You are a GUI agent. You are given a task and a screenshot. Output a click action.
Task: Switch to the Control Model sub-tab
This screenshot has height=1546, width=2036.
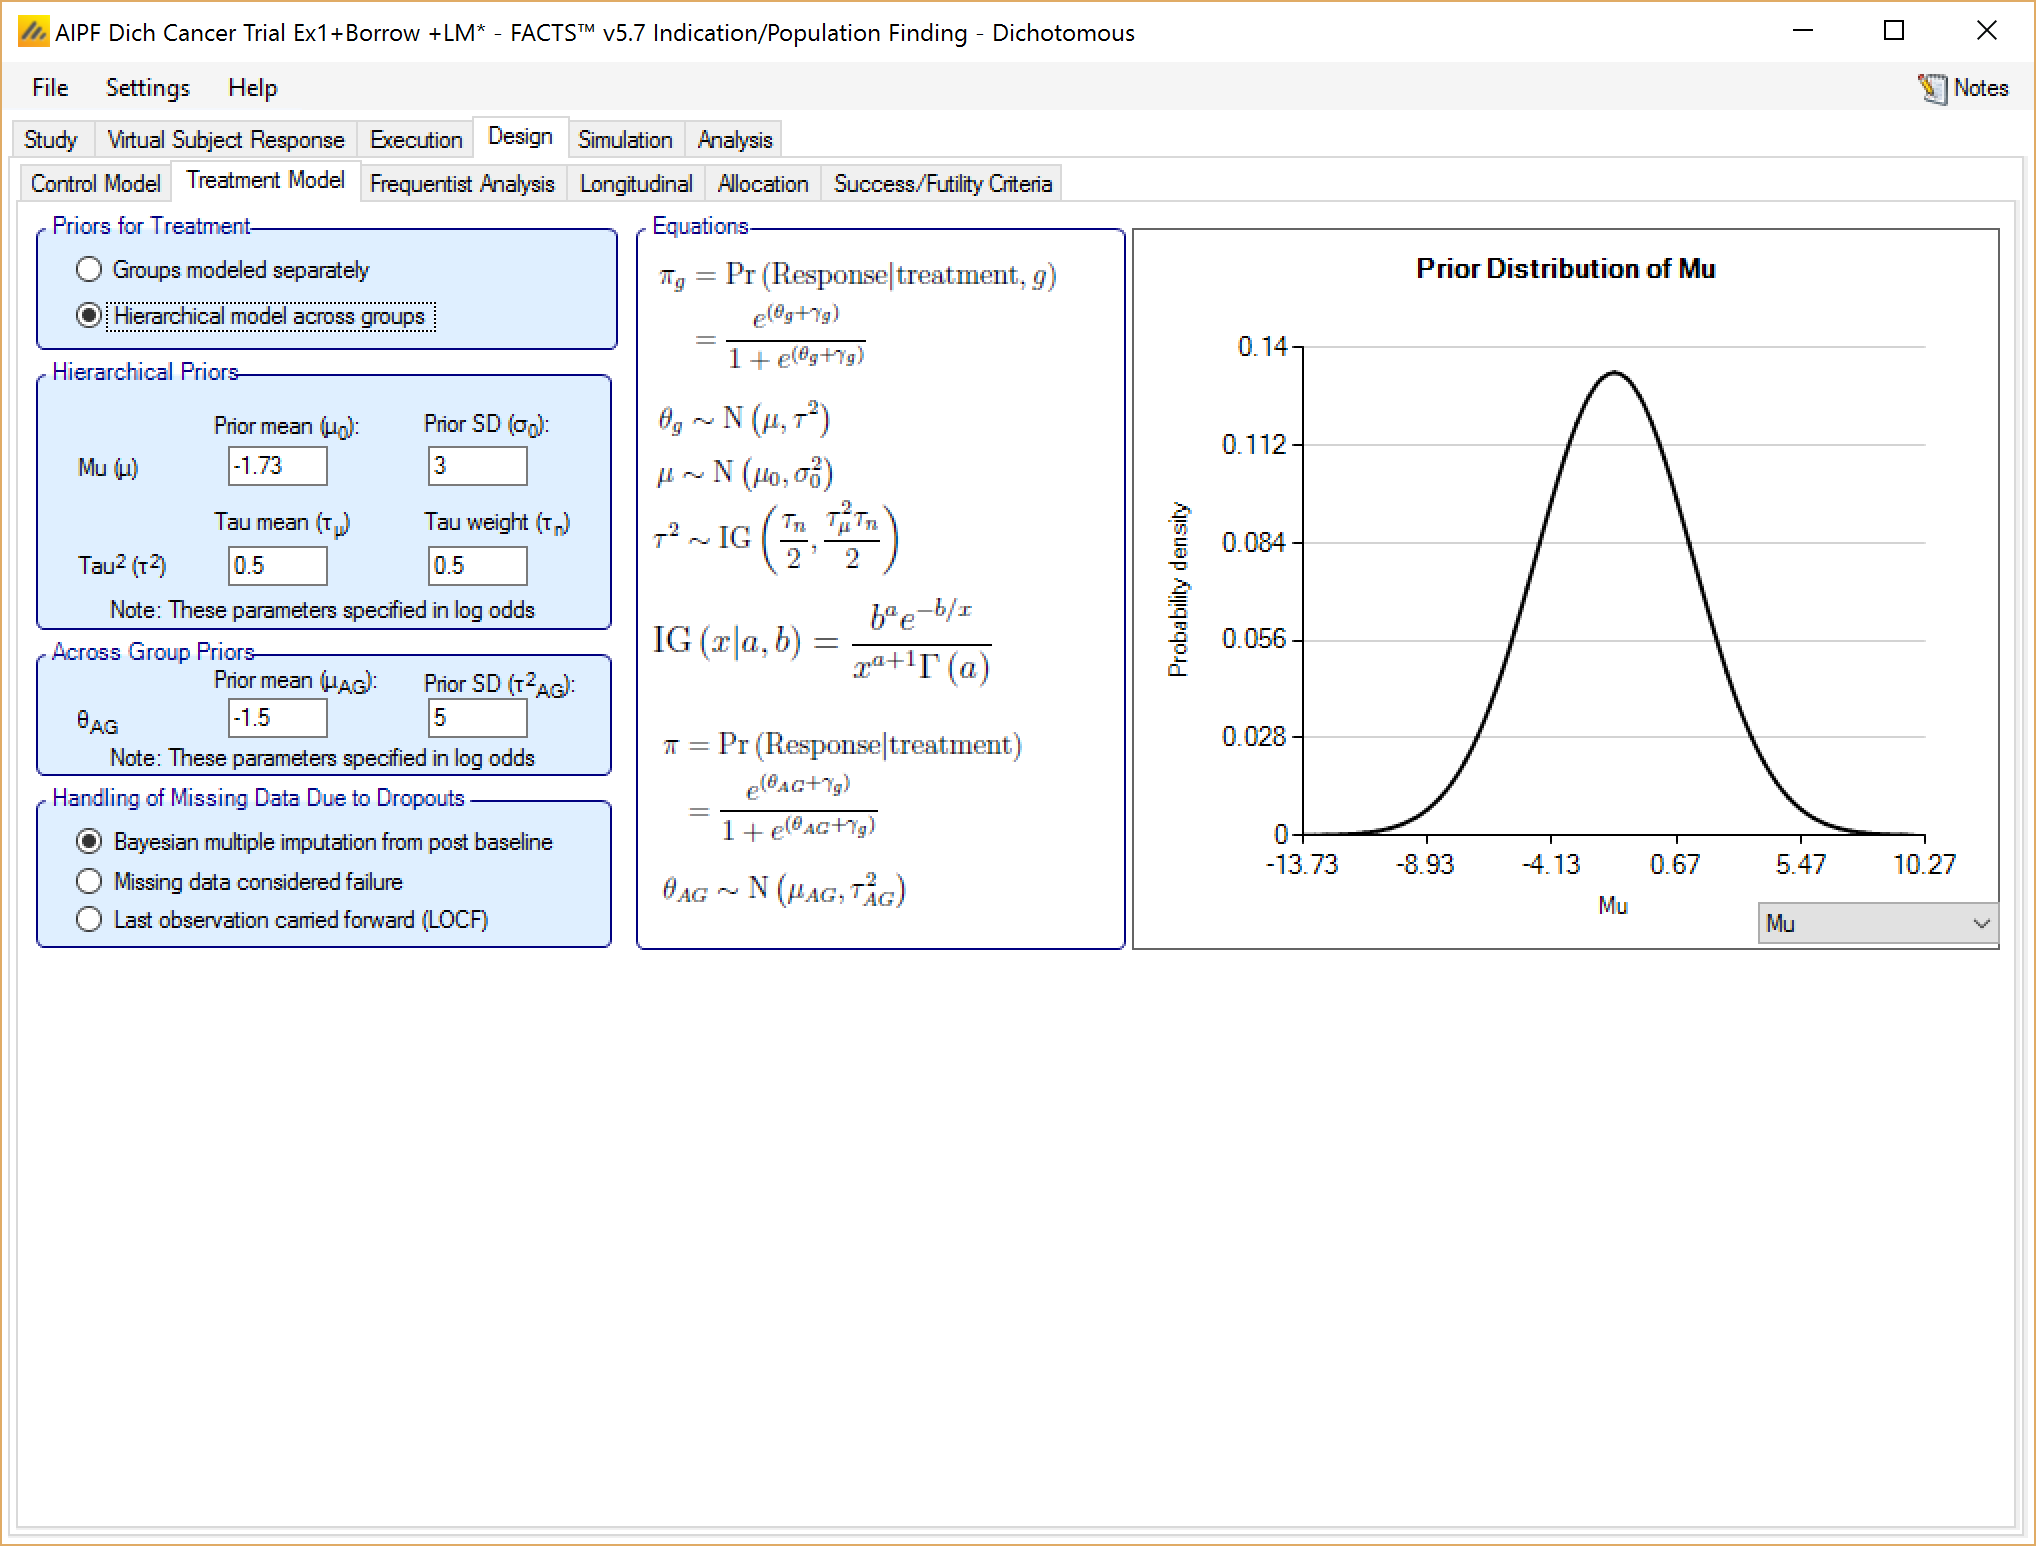point(95,184)
